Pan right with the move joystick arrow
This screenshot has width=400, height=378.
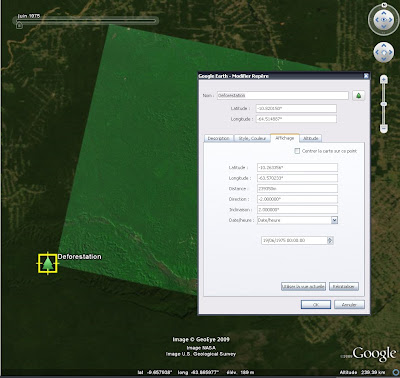click(x=391, y=52)
